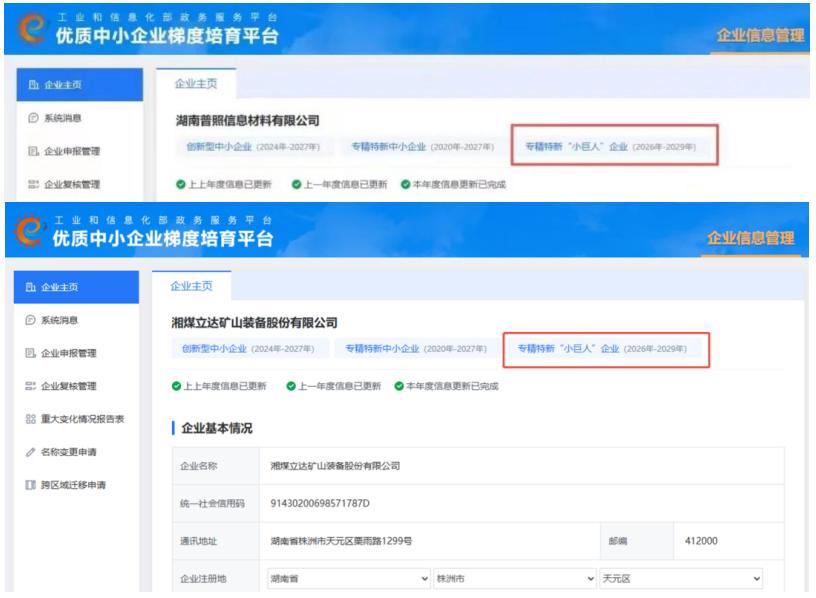Click the 系统消息 sidebar icon in the top panel
The height and width of the screenshot is (598, 816).
33,118
